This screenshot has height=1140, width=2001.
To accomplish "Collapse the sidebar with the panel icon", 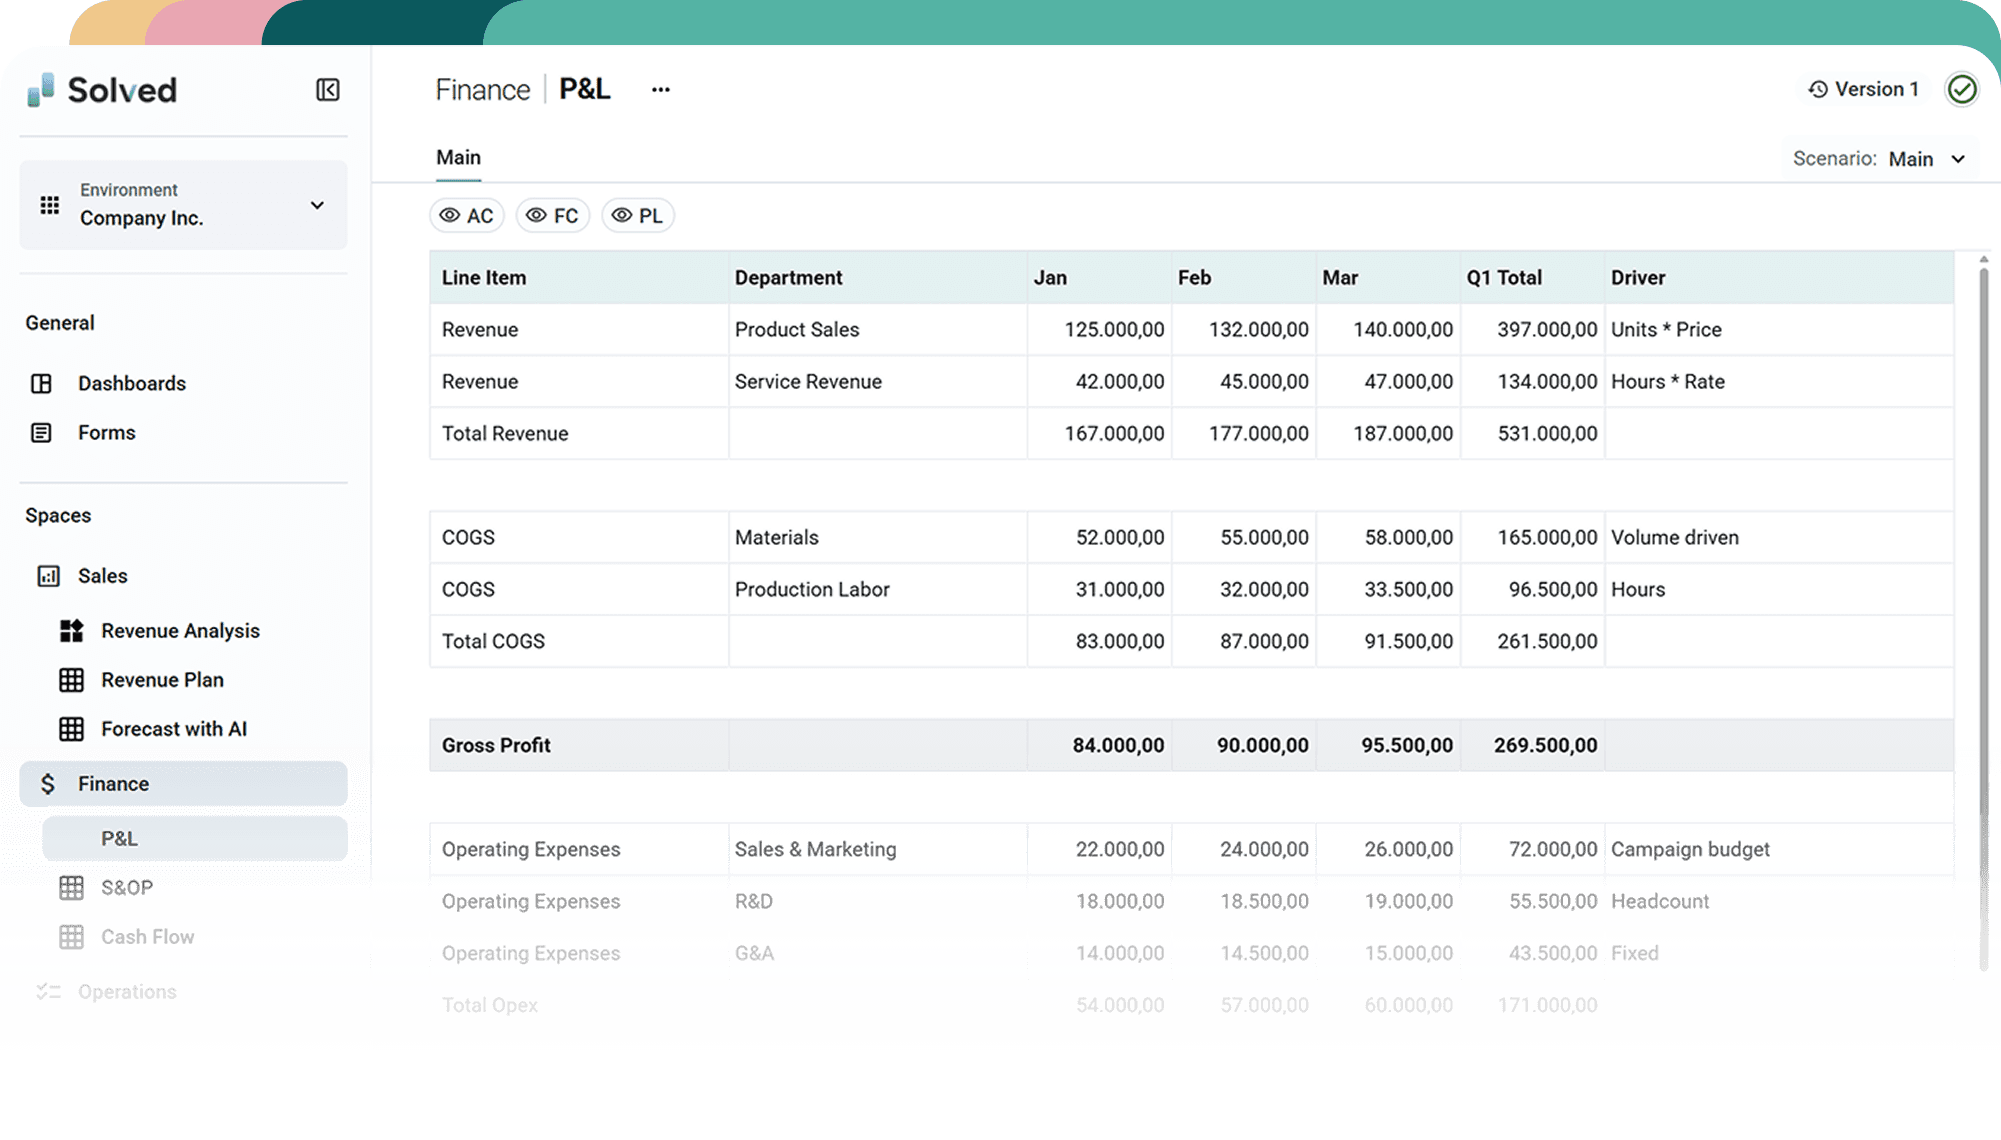I will [327, 90].
